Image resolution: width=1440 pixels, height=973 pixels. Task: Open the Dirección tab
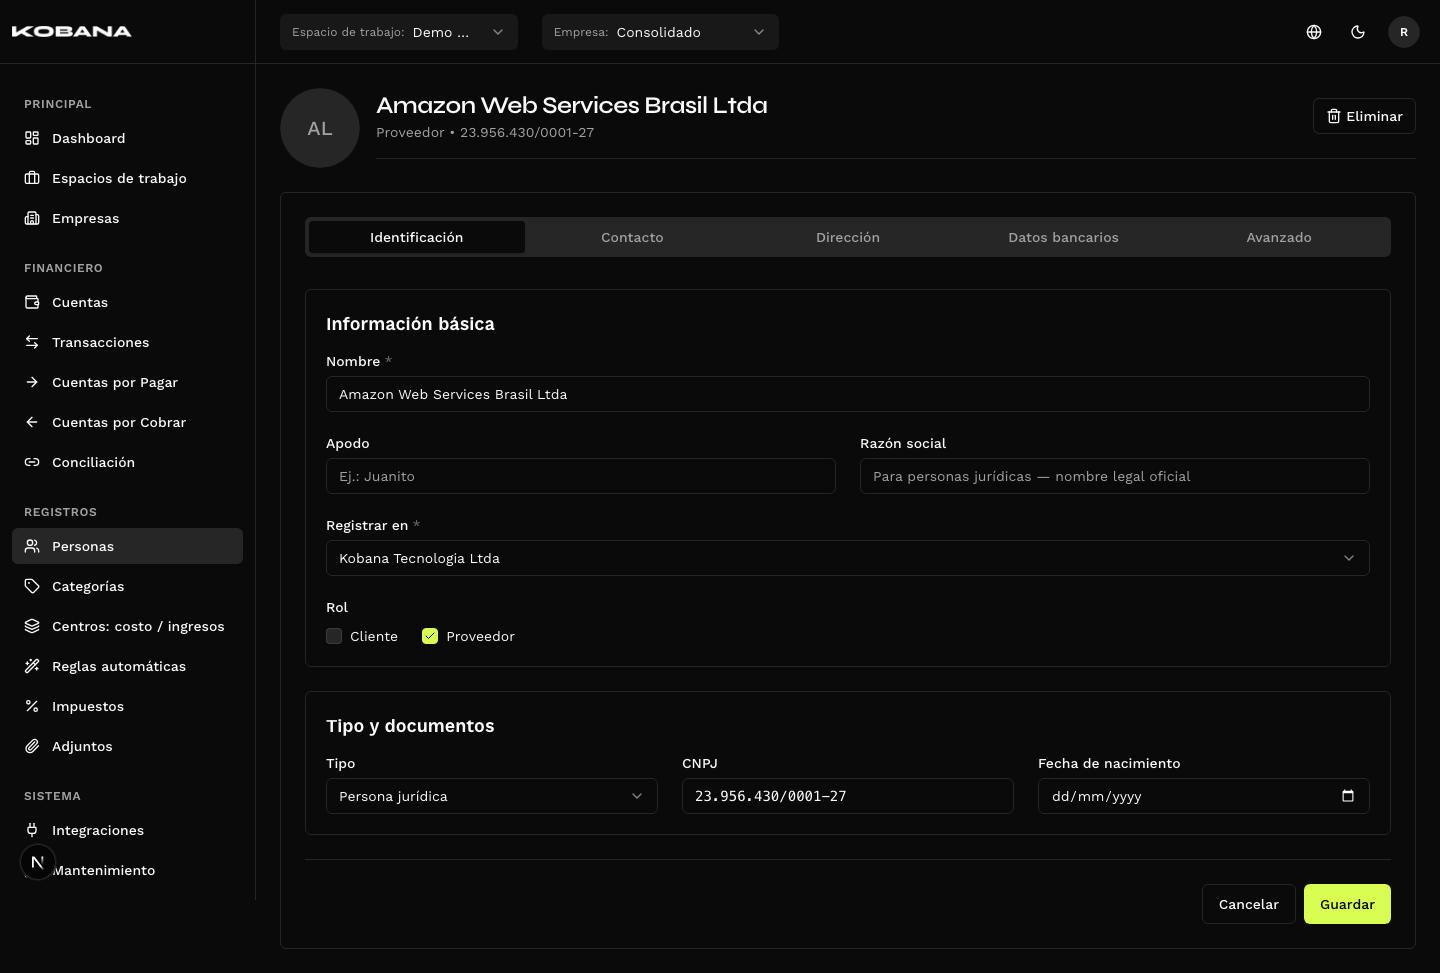click(x=848, y=237)
